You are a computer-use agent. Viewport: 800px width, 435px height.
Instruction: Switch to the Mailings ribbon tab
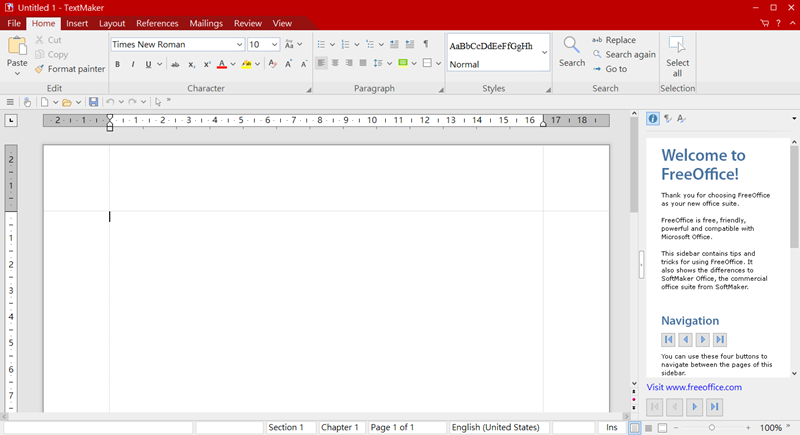pos(206,23)
